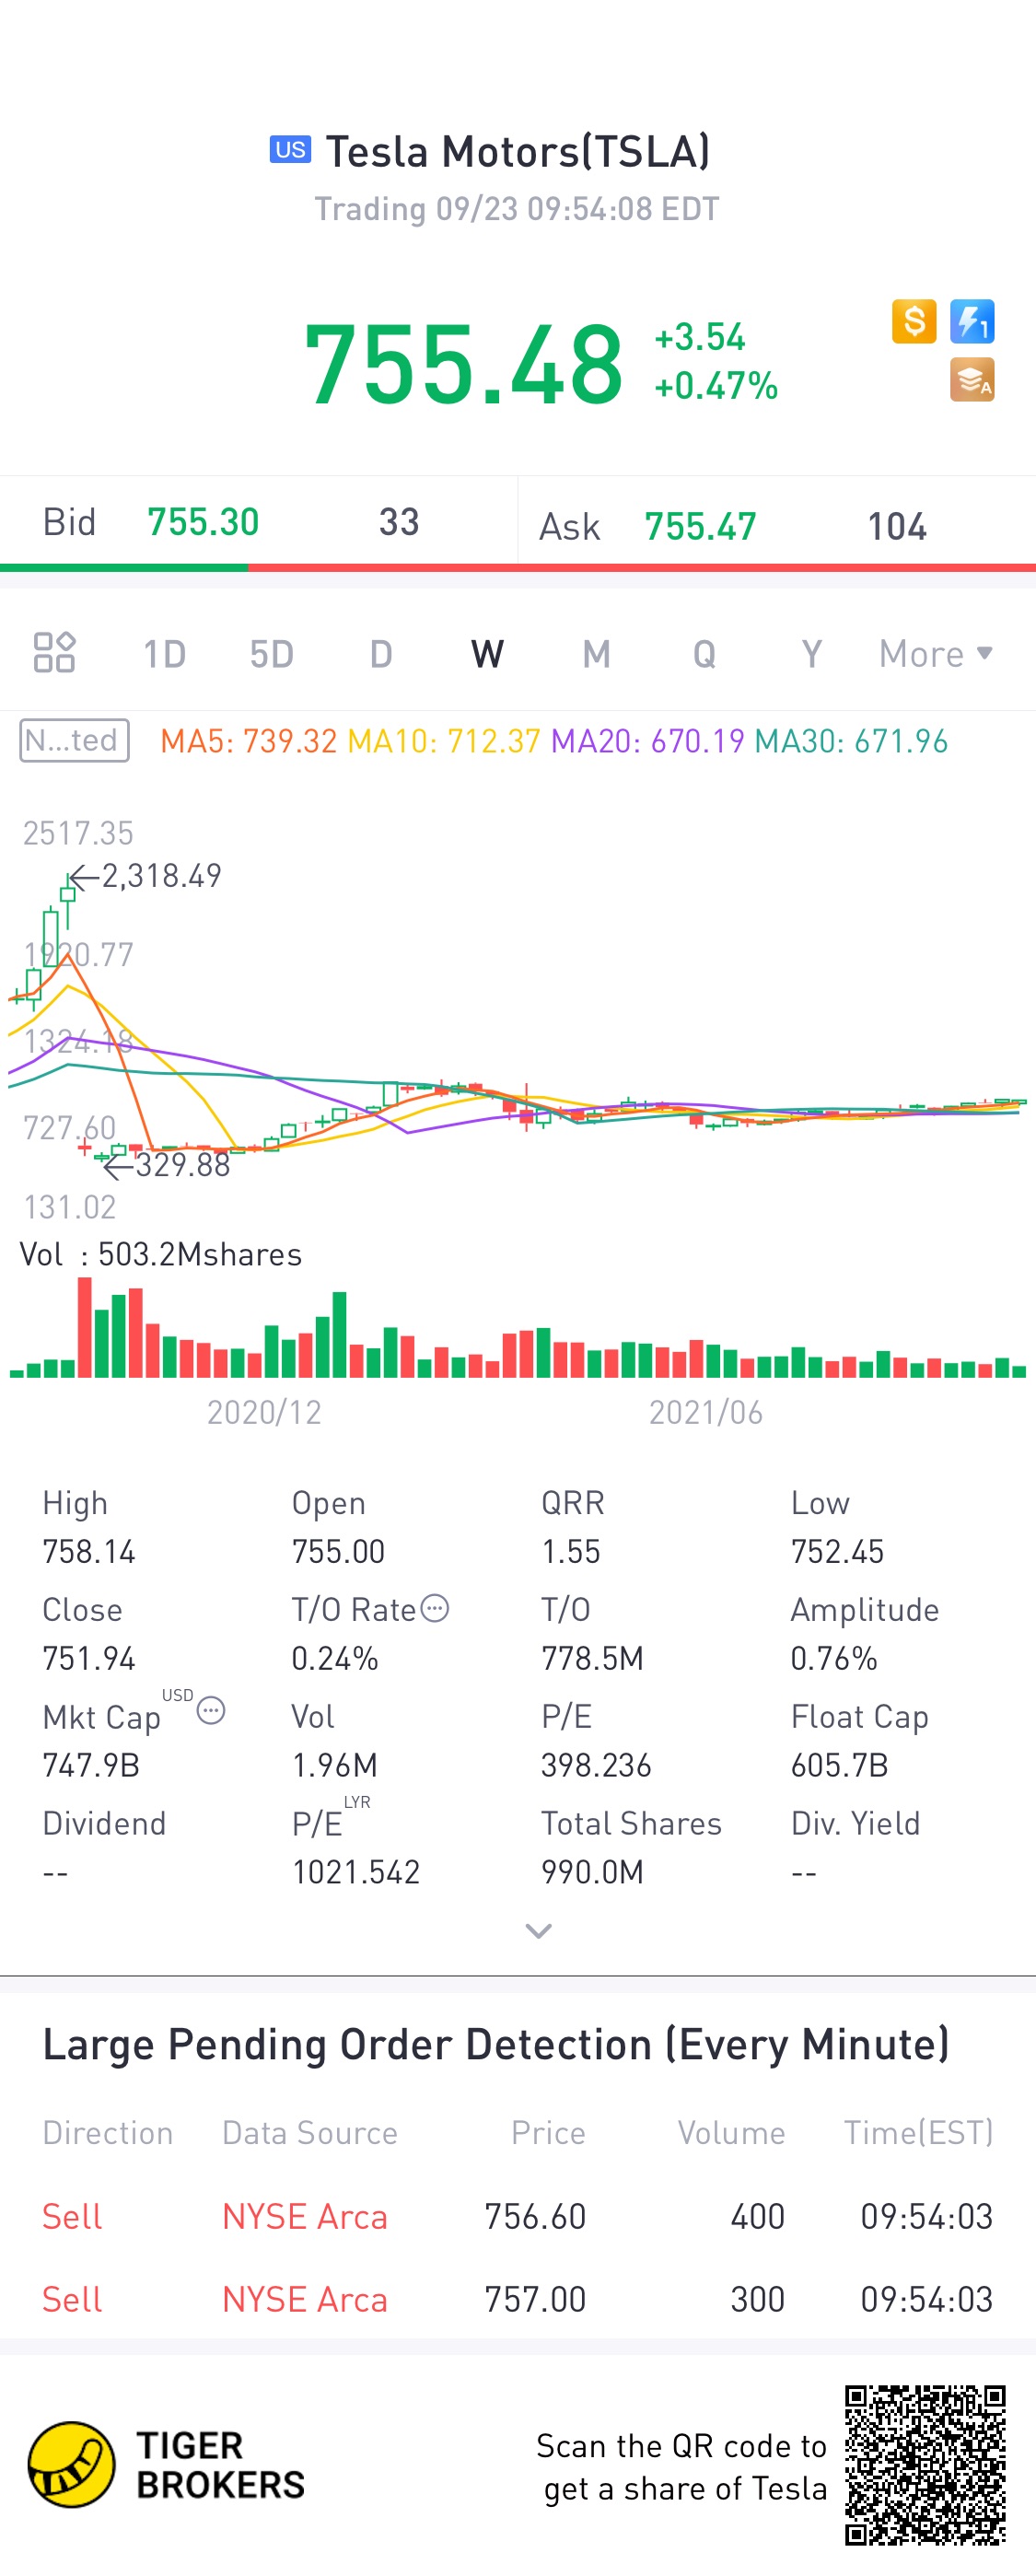Tap the 2021/06 date axis label
Viewport: 1036px width, 2576px height.
coord(706,1412)
